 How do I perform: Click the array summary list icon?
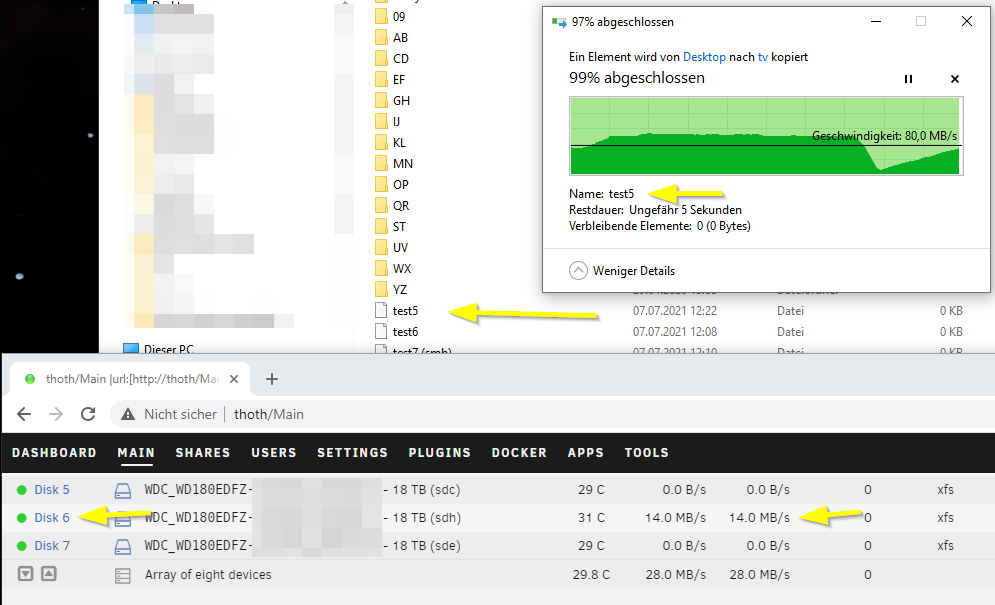pos(122,575)
